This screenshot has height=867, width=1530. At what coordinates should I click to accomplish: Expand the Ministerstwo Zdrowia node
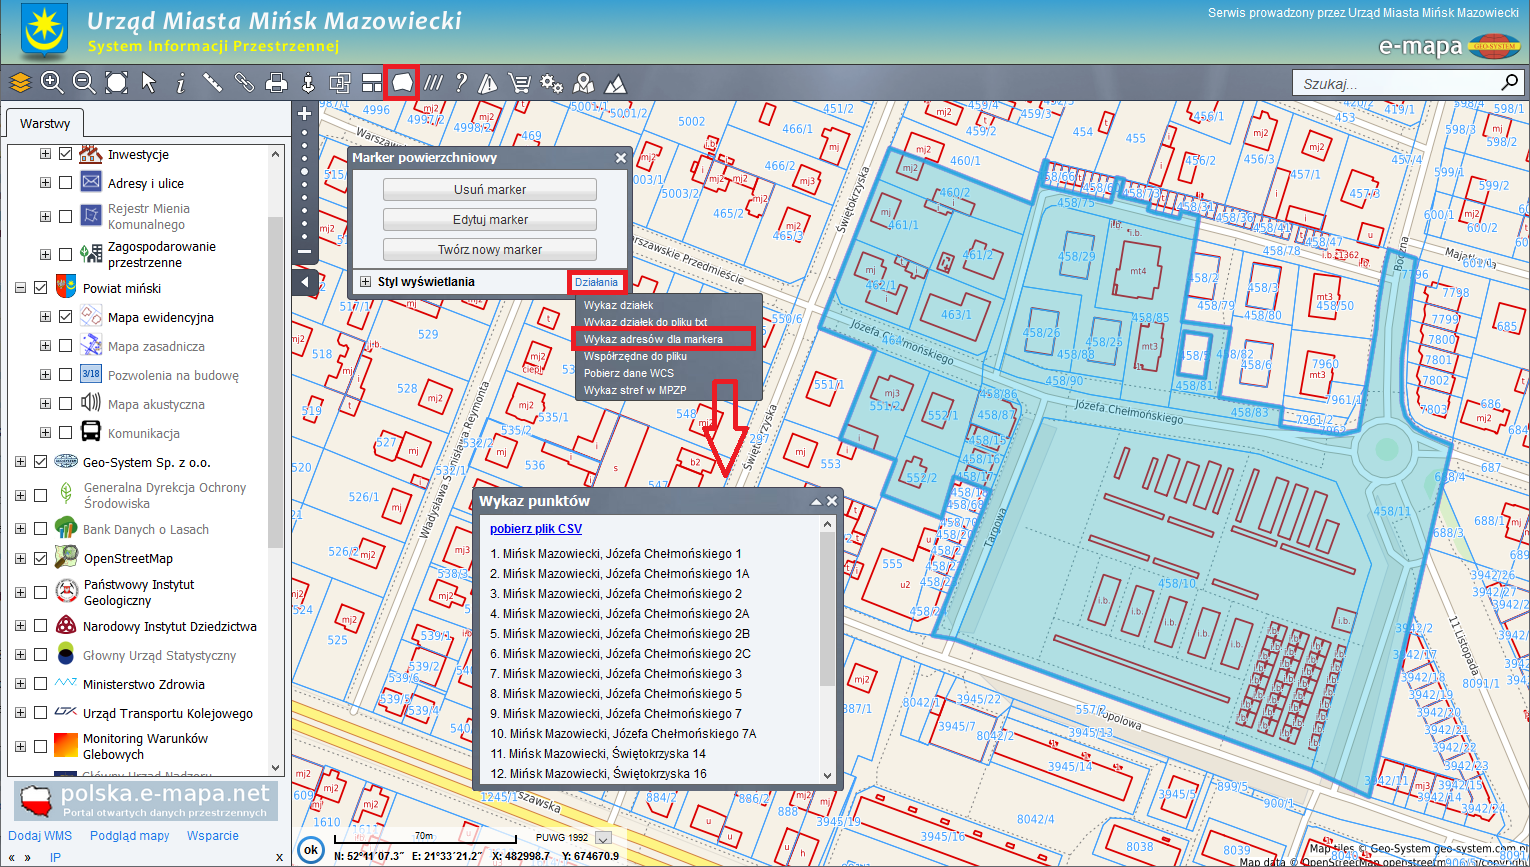pyautogui.click(x=20, y=684)
